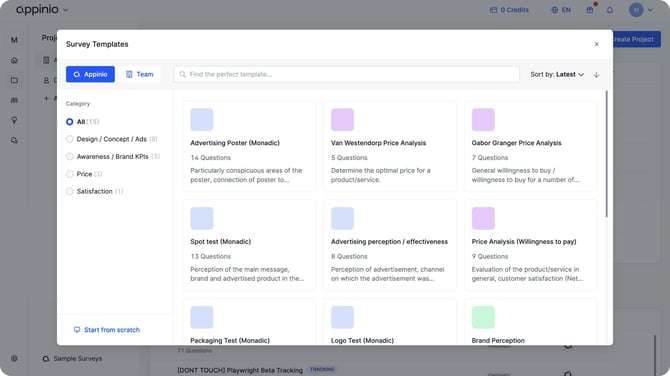
Task: Open Spot test (Monadic) template icon
Action: (202, 218)
